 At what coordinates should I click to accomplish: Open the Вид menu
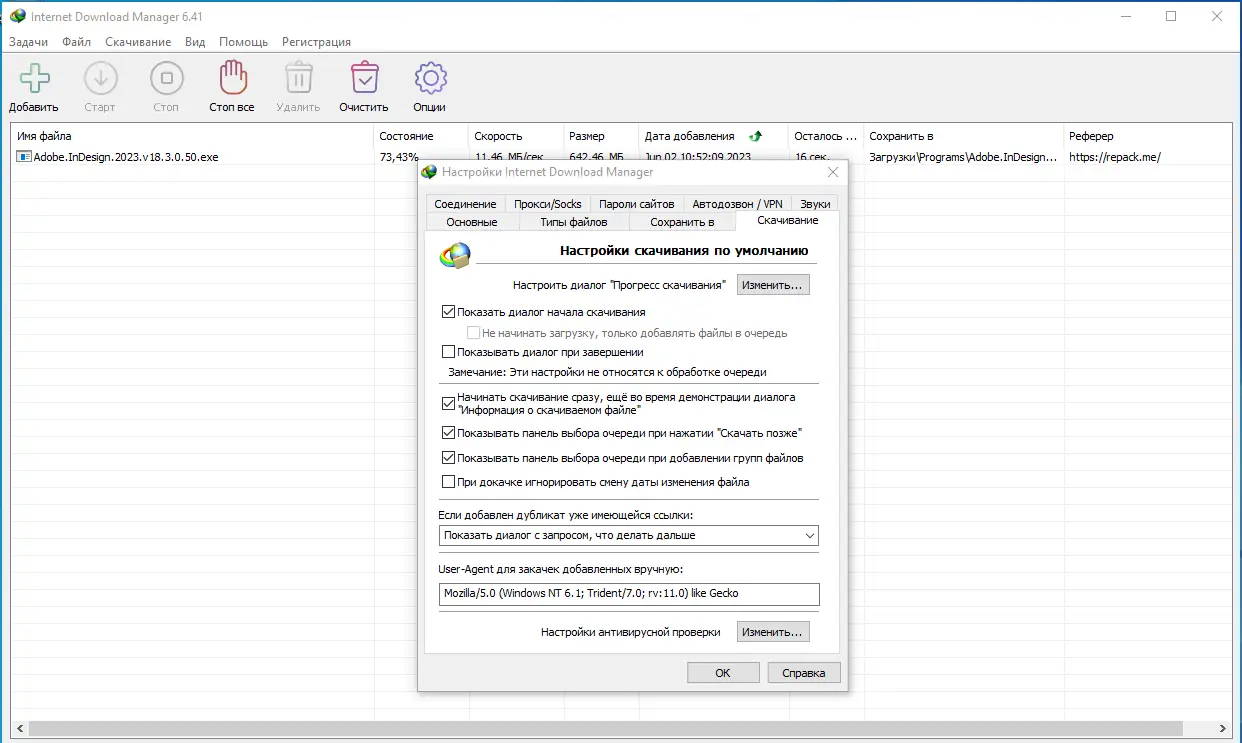click(x=195, y=42)
